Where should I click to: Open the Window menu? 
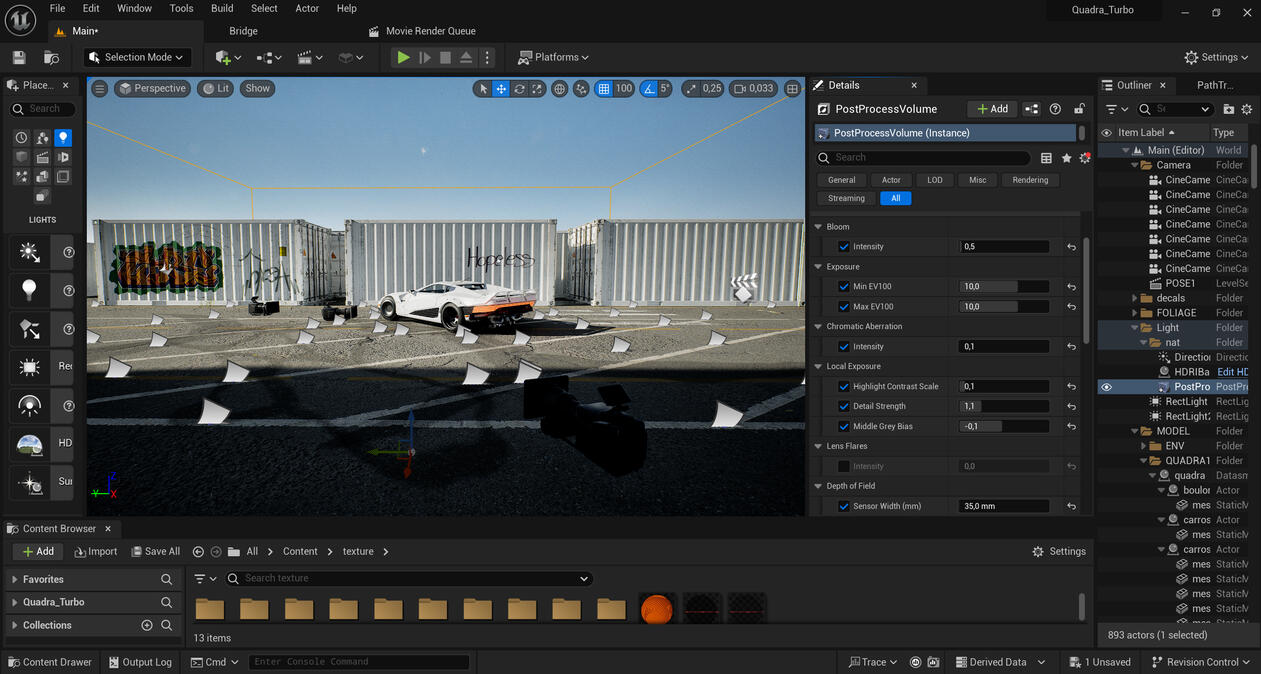pyautogui.click(x=134, y=8)
